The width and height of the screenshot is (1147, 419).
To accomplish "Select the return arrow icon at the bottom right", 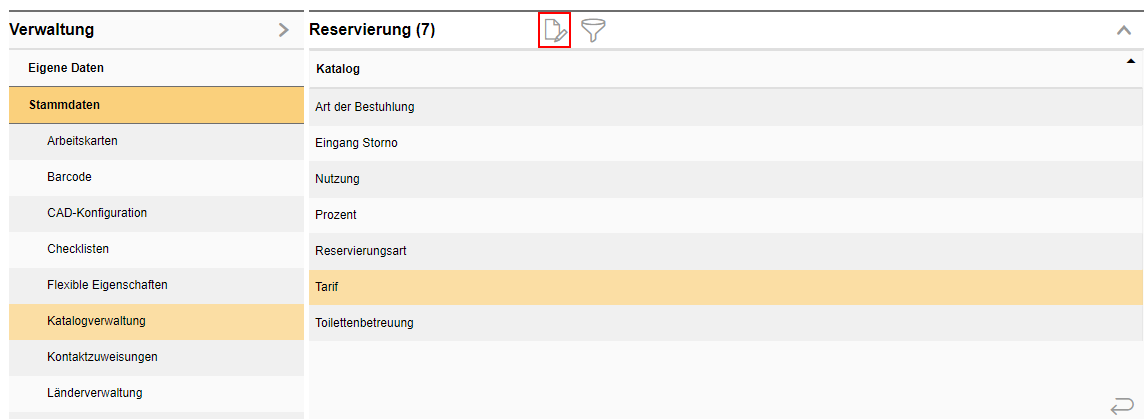I will (1121, 404).
